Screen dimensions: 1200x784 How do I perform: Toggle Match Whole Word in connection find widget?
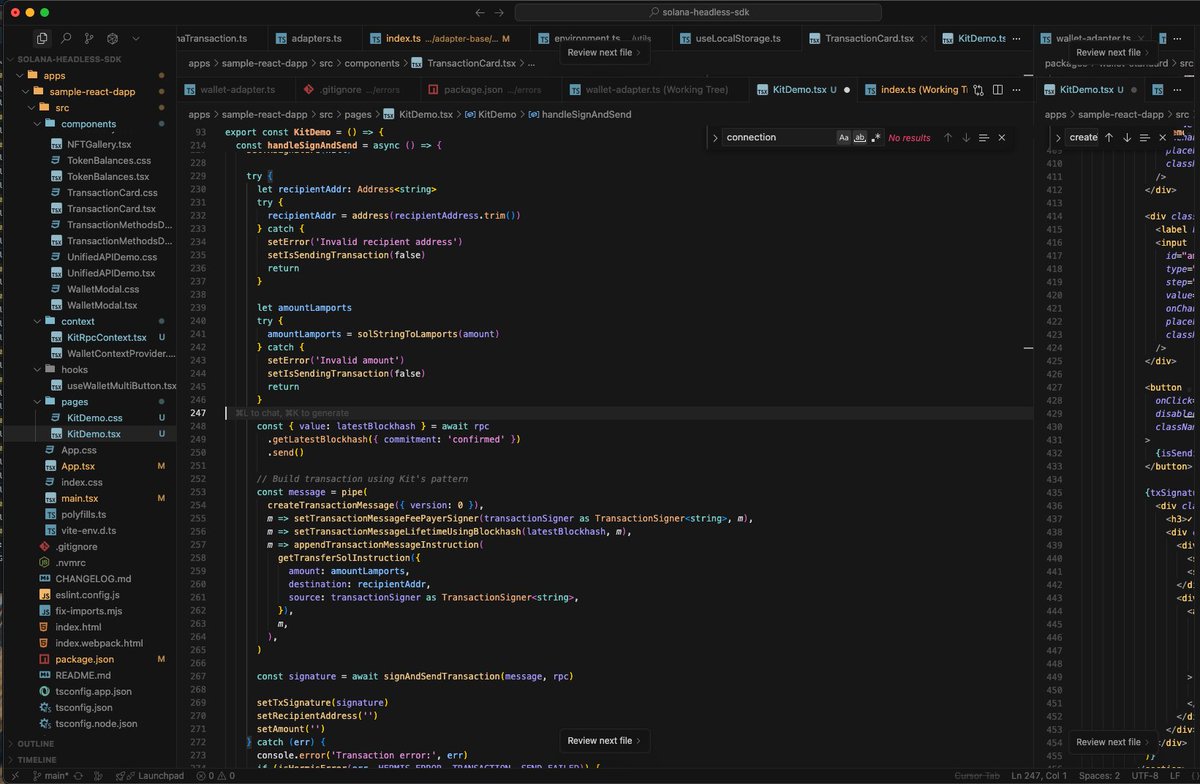(x=859, y=137)
